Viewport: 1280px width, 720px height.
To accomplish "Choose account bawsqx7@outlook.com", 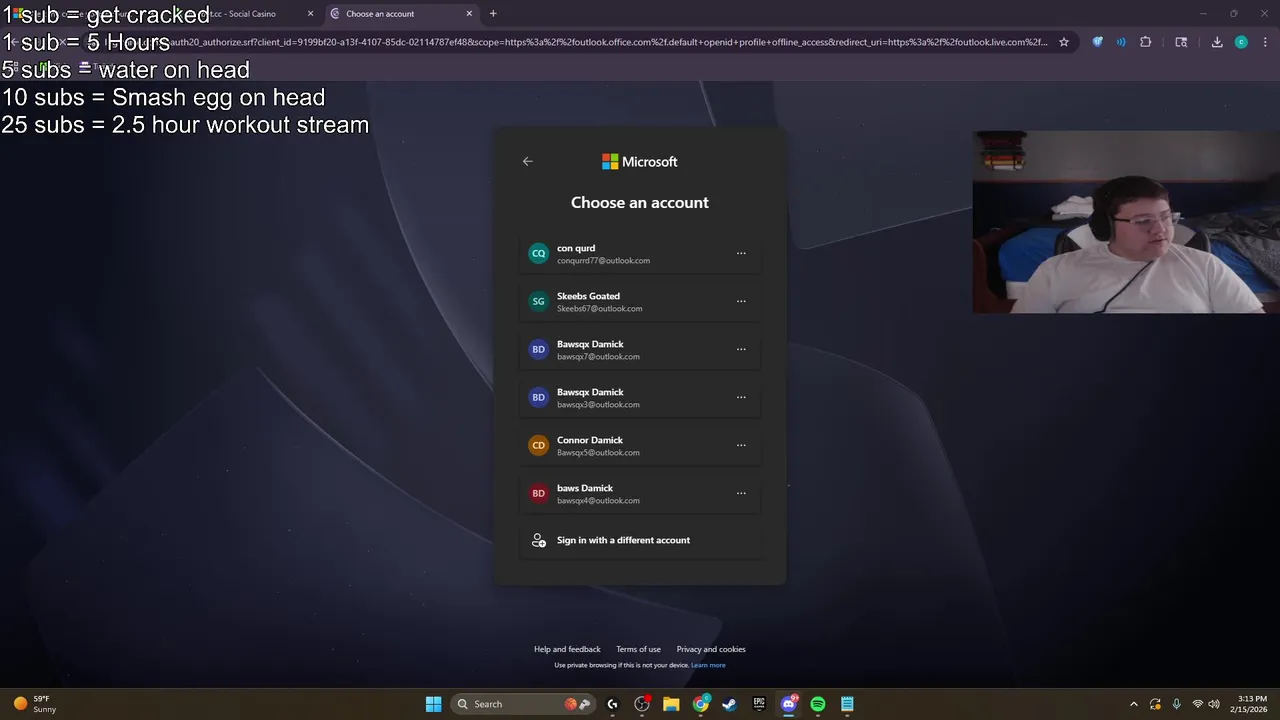I will pos(640,350).
